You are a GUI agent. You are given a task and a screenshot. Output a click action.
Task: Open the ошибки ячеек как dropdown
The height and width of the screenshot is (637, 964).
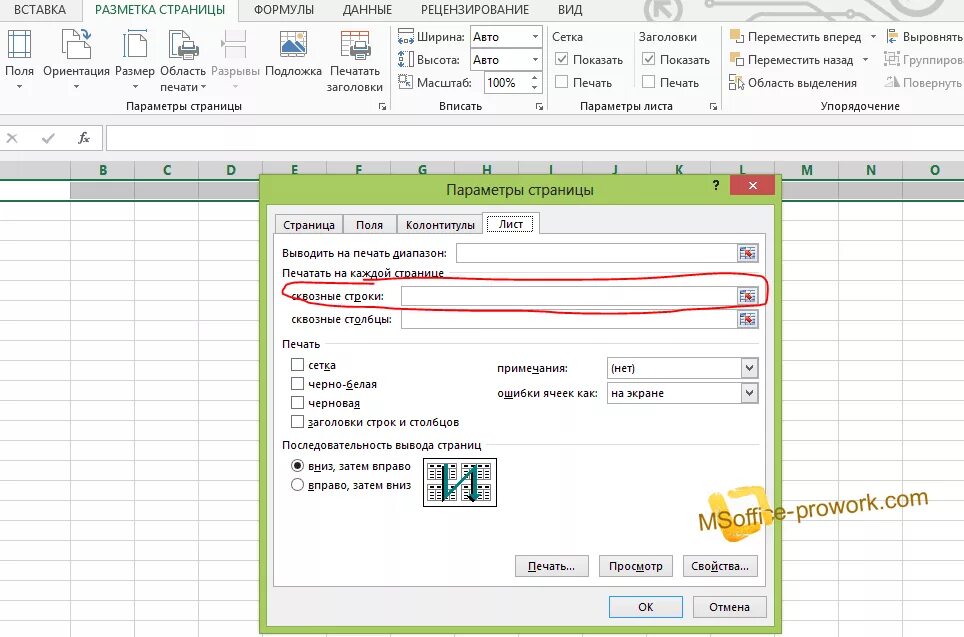(749, 394)
